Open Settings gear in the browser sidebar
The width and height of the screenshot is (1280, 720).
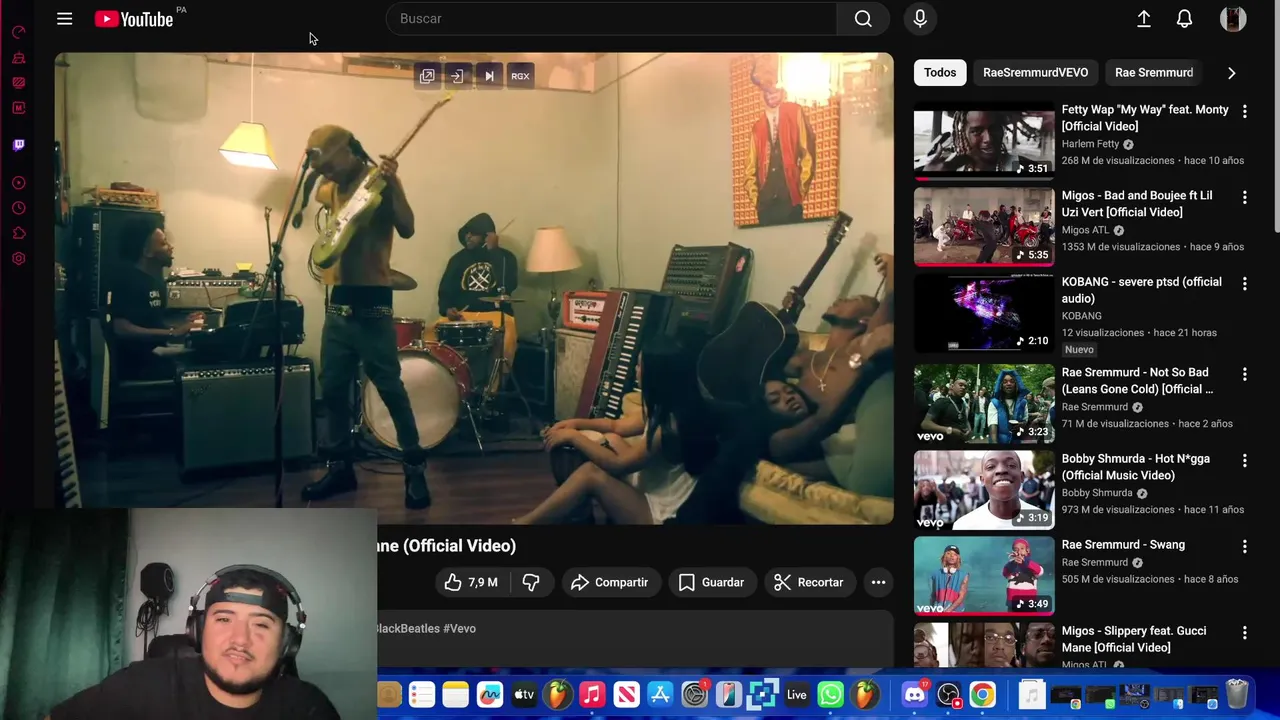[18, 259]
